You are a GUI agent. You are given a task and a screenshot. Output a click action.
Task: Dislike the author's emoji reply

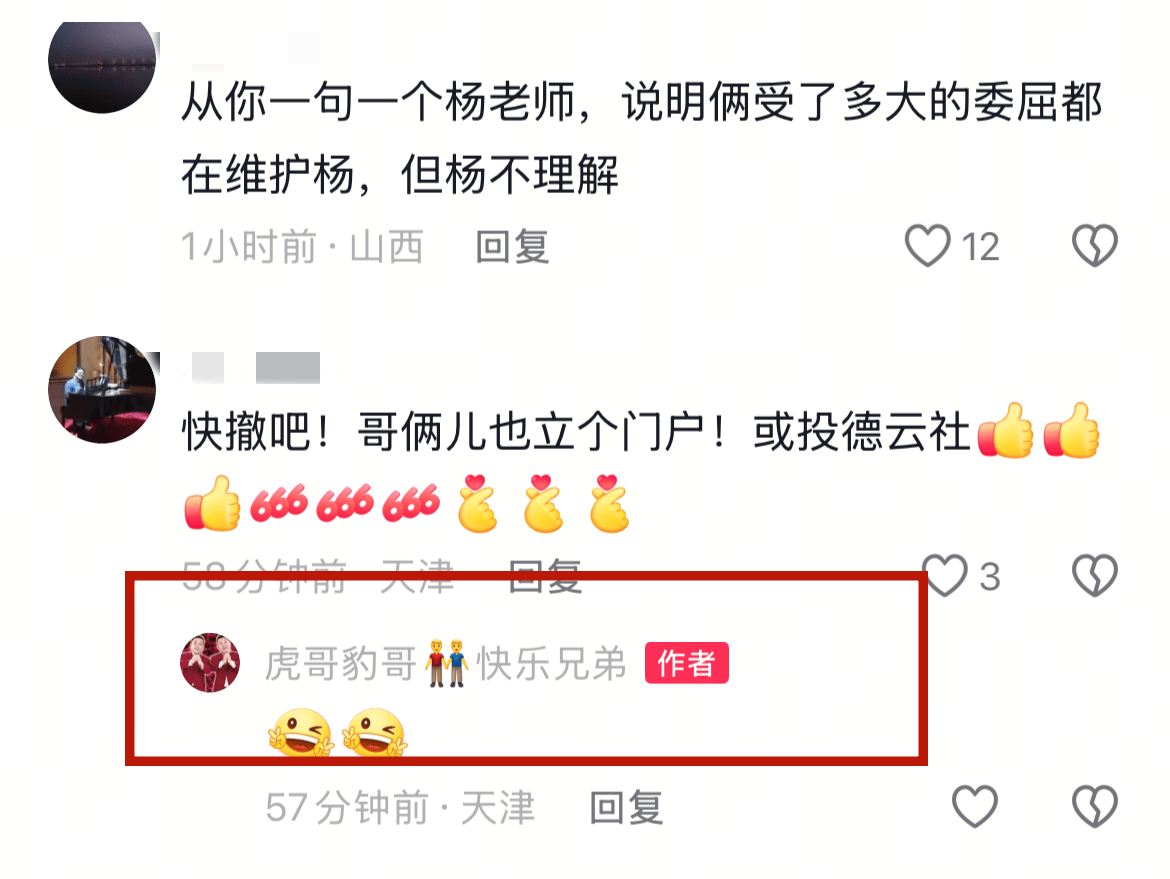click(1095, 807)
